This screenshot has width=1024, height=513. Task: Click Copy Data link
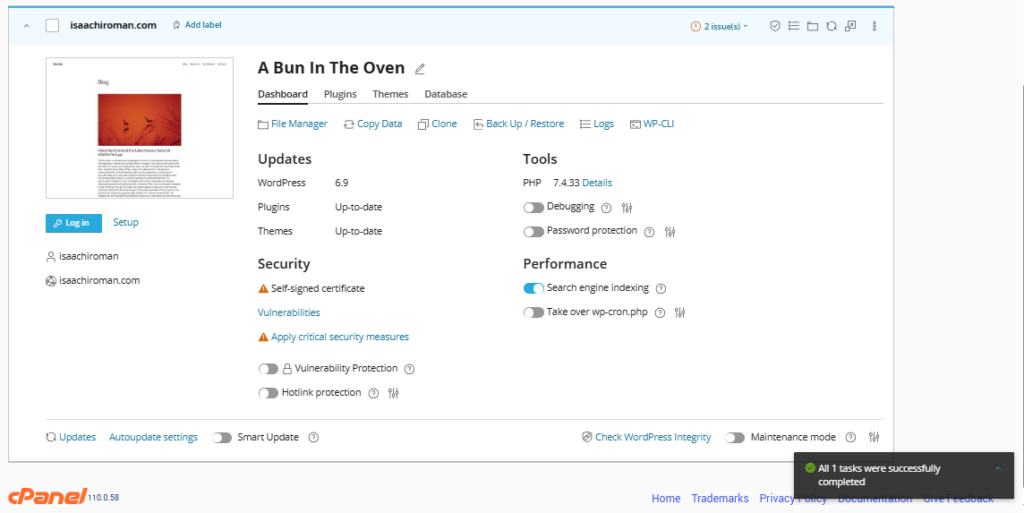click(x=373, y=124)
